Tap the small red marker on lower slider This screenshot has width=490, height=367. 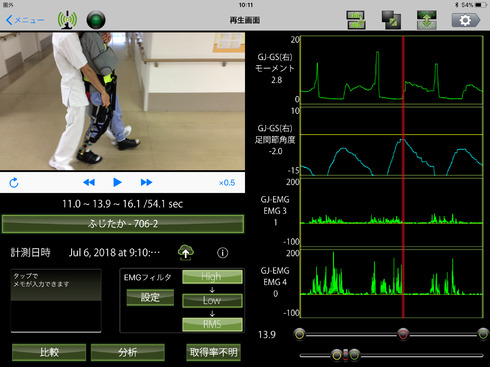point(346,355)
